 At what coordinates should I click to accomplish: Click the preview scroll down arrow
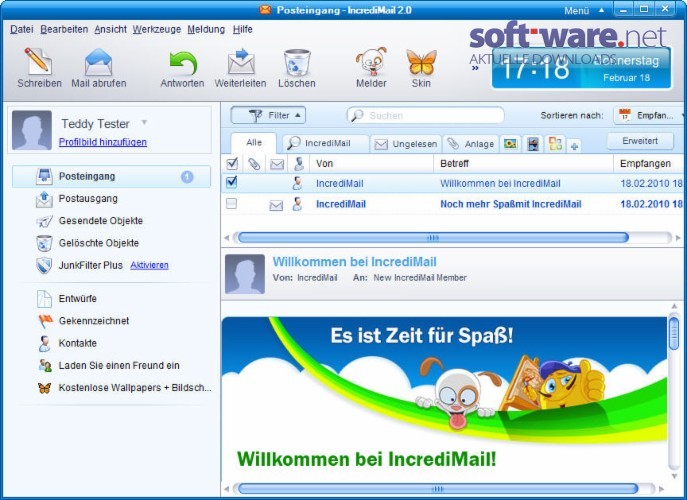tap(674, 476)
